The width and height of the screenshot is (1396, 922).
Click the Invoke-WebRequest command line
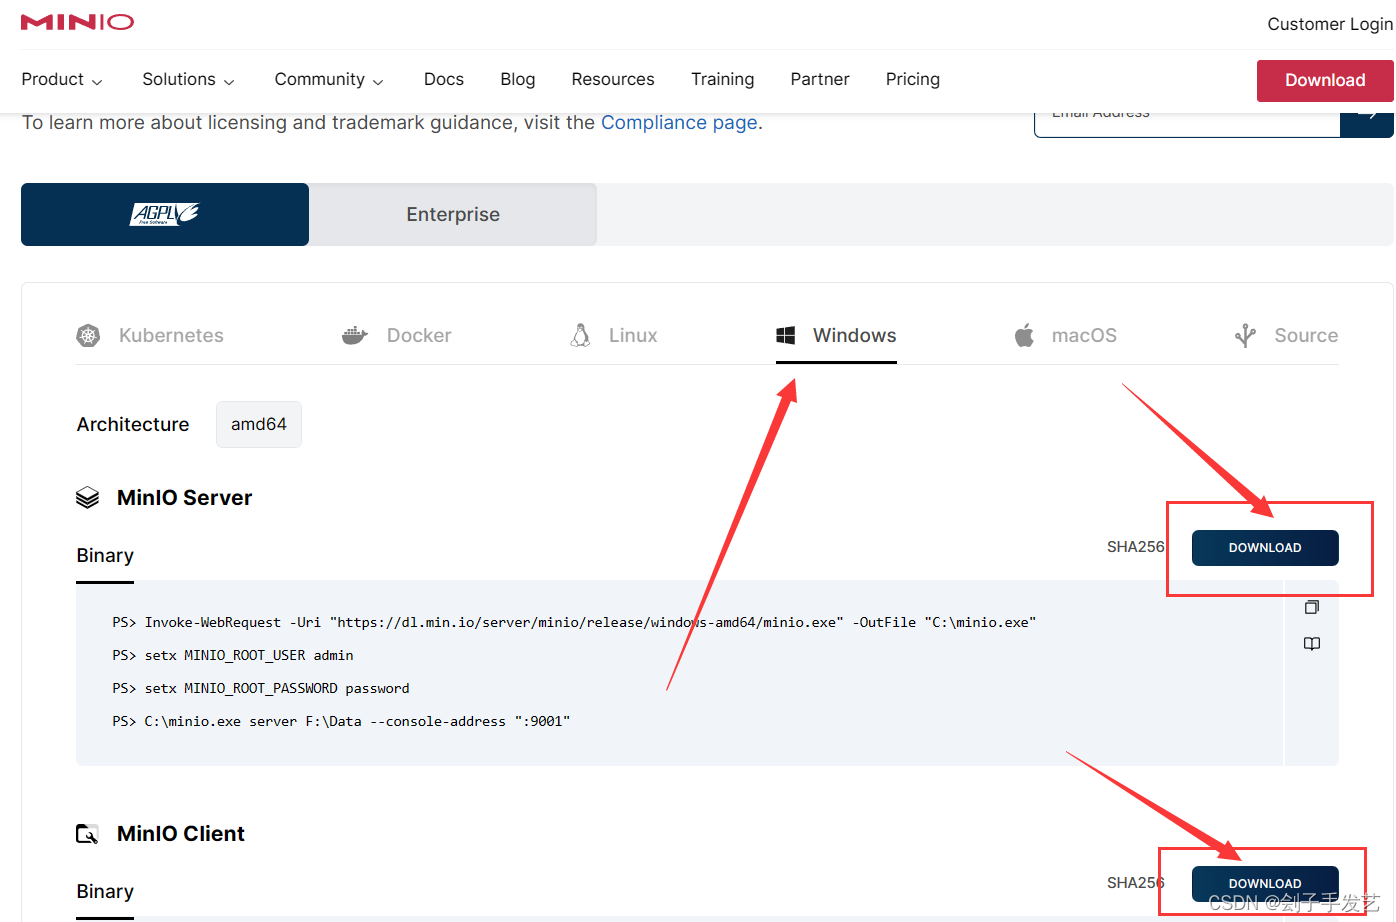point(574,622)
